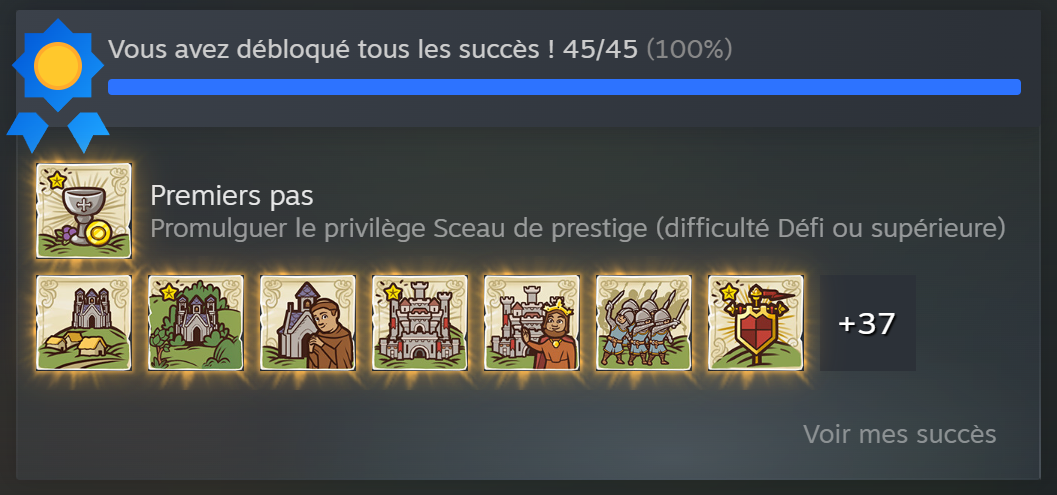Click the monk beside chapel achievement

(307, 323)
